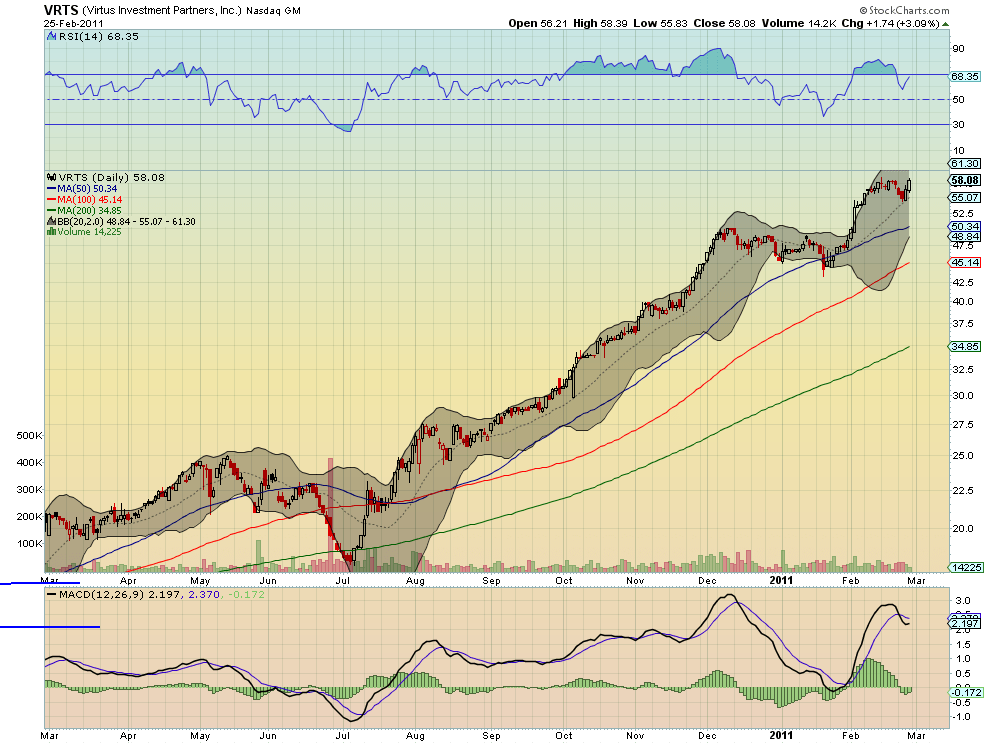990x744 pixels.
Task: Click the MACD line icon before MACD(12,26,9)
Action: 52,594
